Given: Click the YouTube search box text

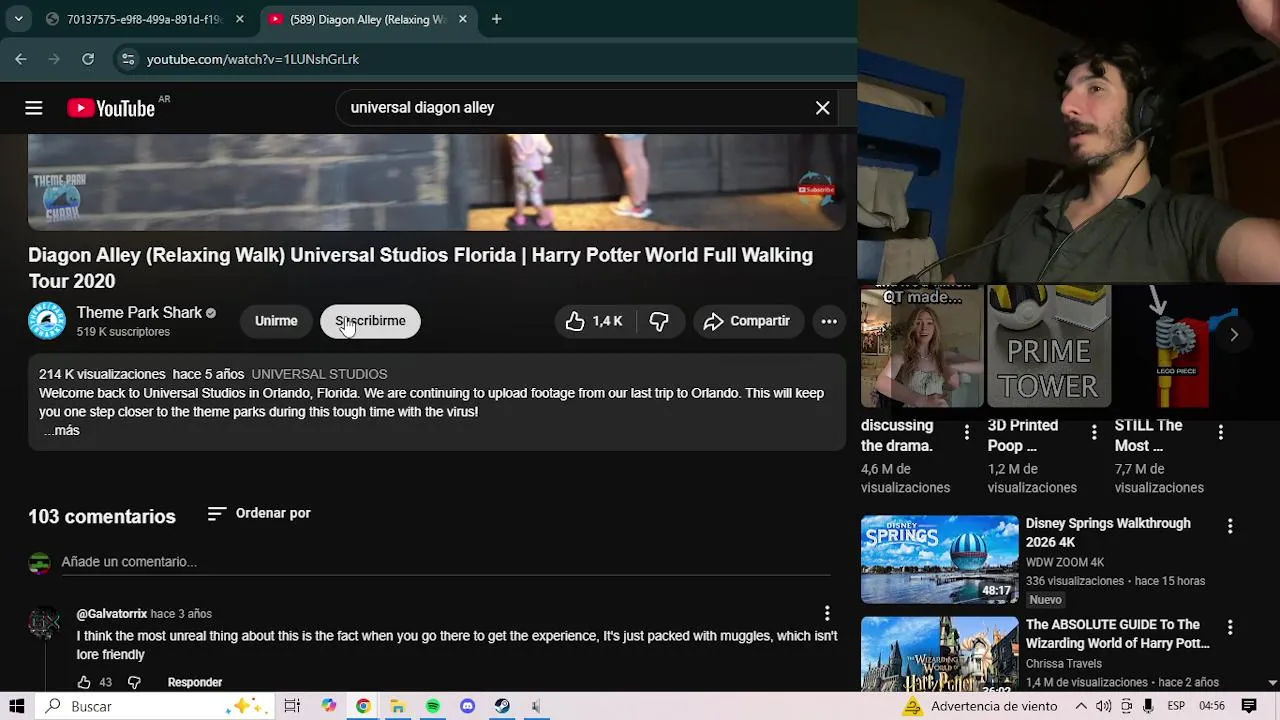Looking at the screenshot, I should click(x=422, y=108).
